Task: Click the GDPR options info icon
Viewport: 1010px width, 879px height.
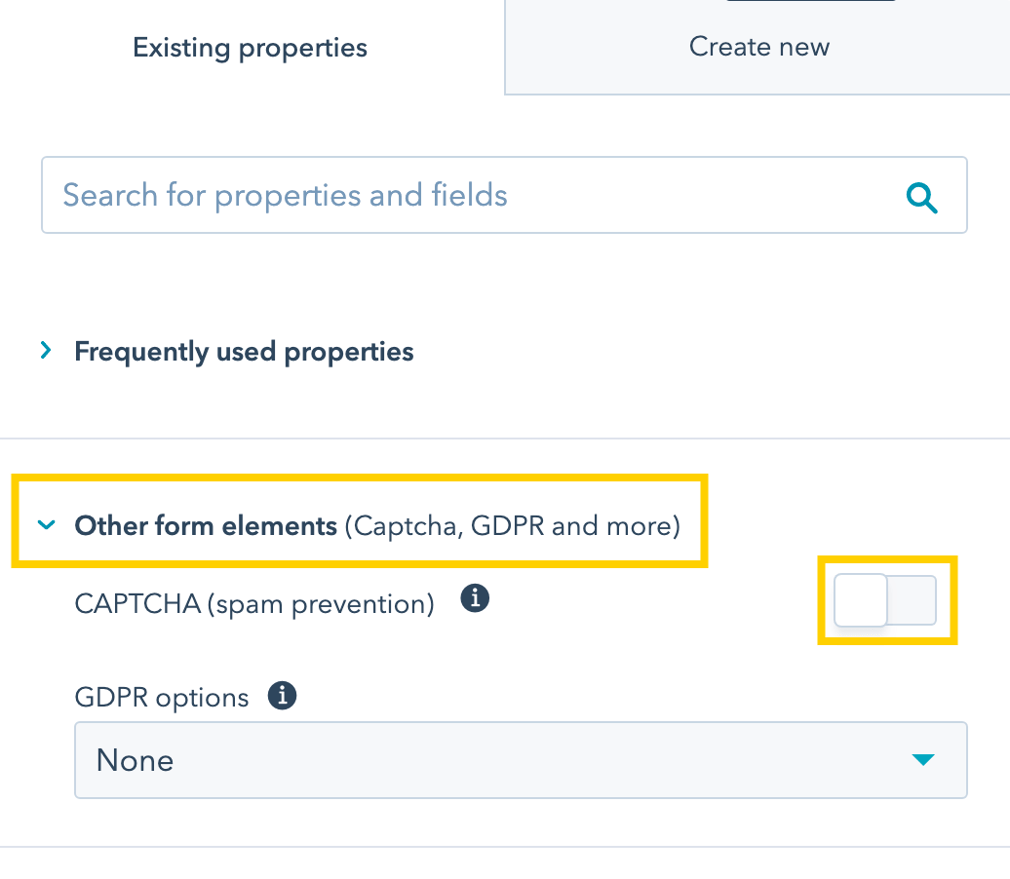Action: pyautogui.click(x=283, y=694)
